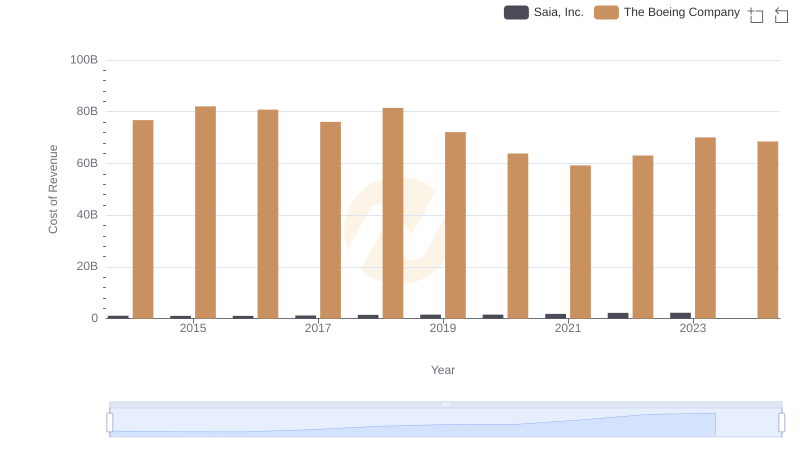Click the Boeing bar for 2019
The width and height of the screenshot is (800, 461).
(455, 225)
